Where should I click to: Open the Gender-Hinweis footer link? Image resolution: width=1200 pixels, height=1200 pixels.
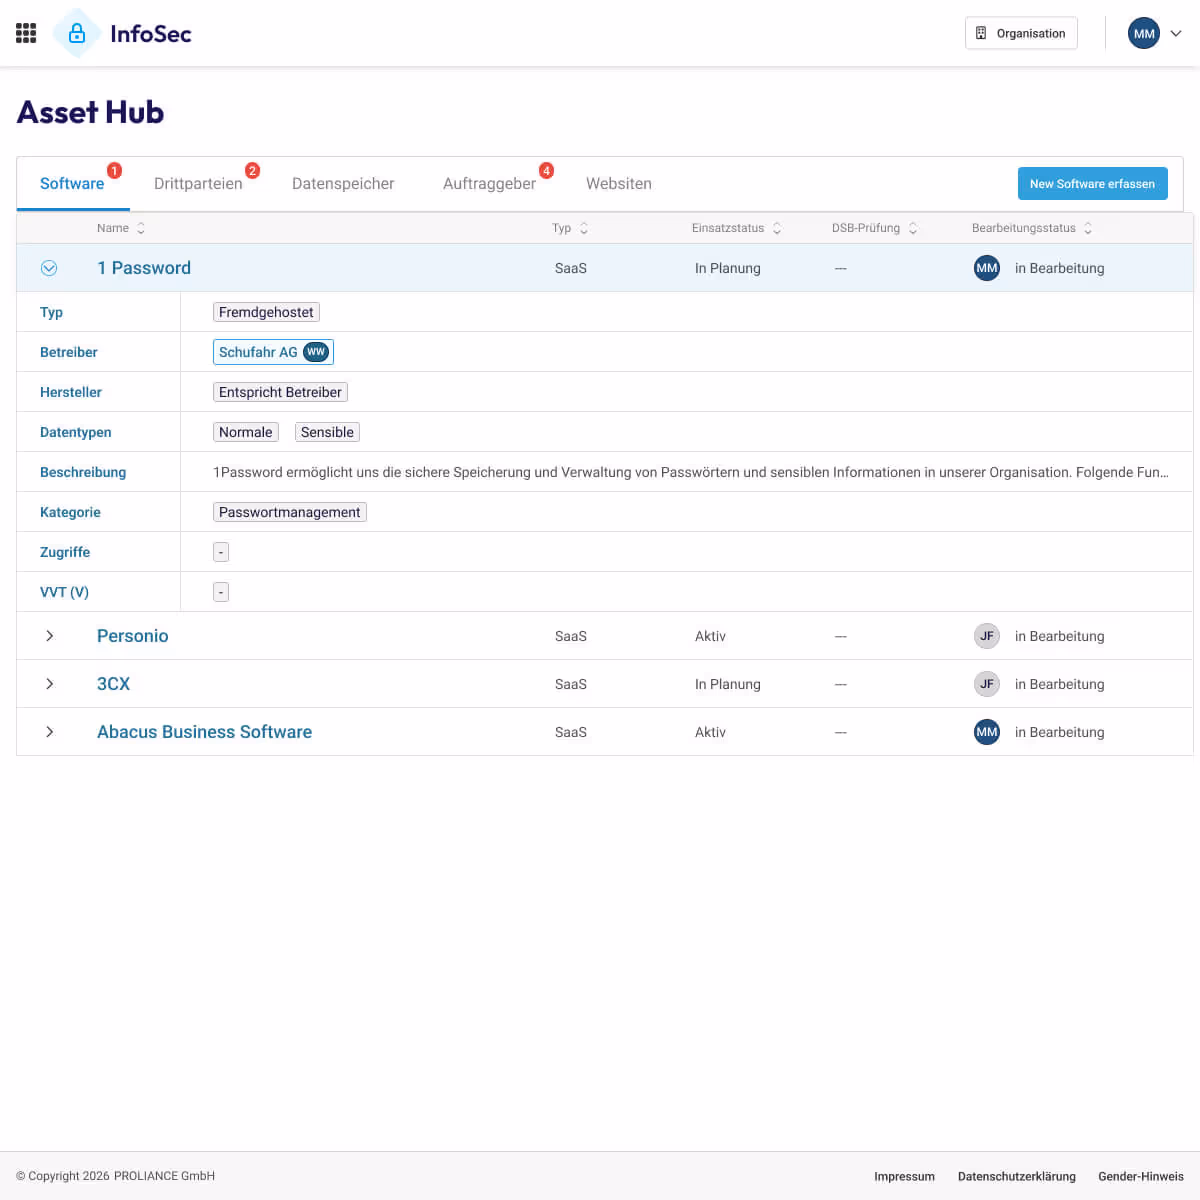point(1141,1176)
